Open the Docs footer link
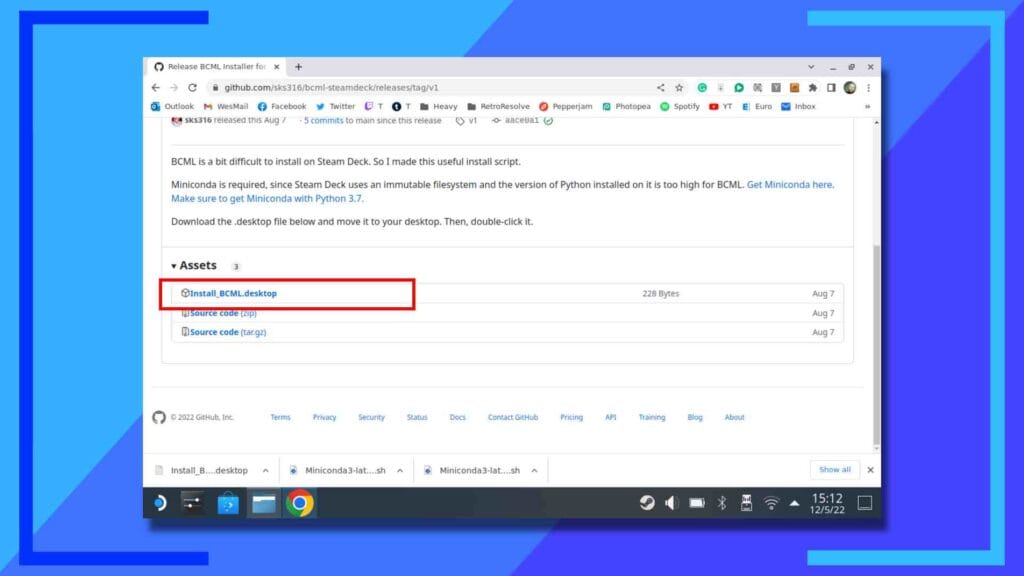This screenshot has height=576, width=1024. pyautogui.click(x=457, y=417)
